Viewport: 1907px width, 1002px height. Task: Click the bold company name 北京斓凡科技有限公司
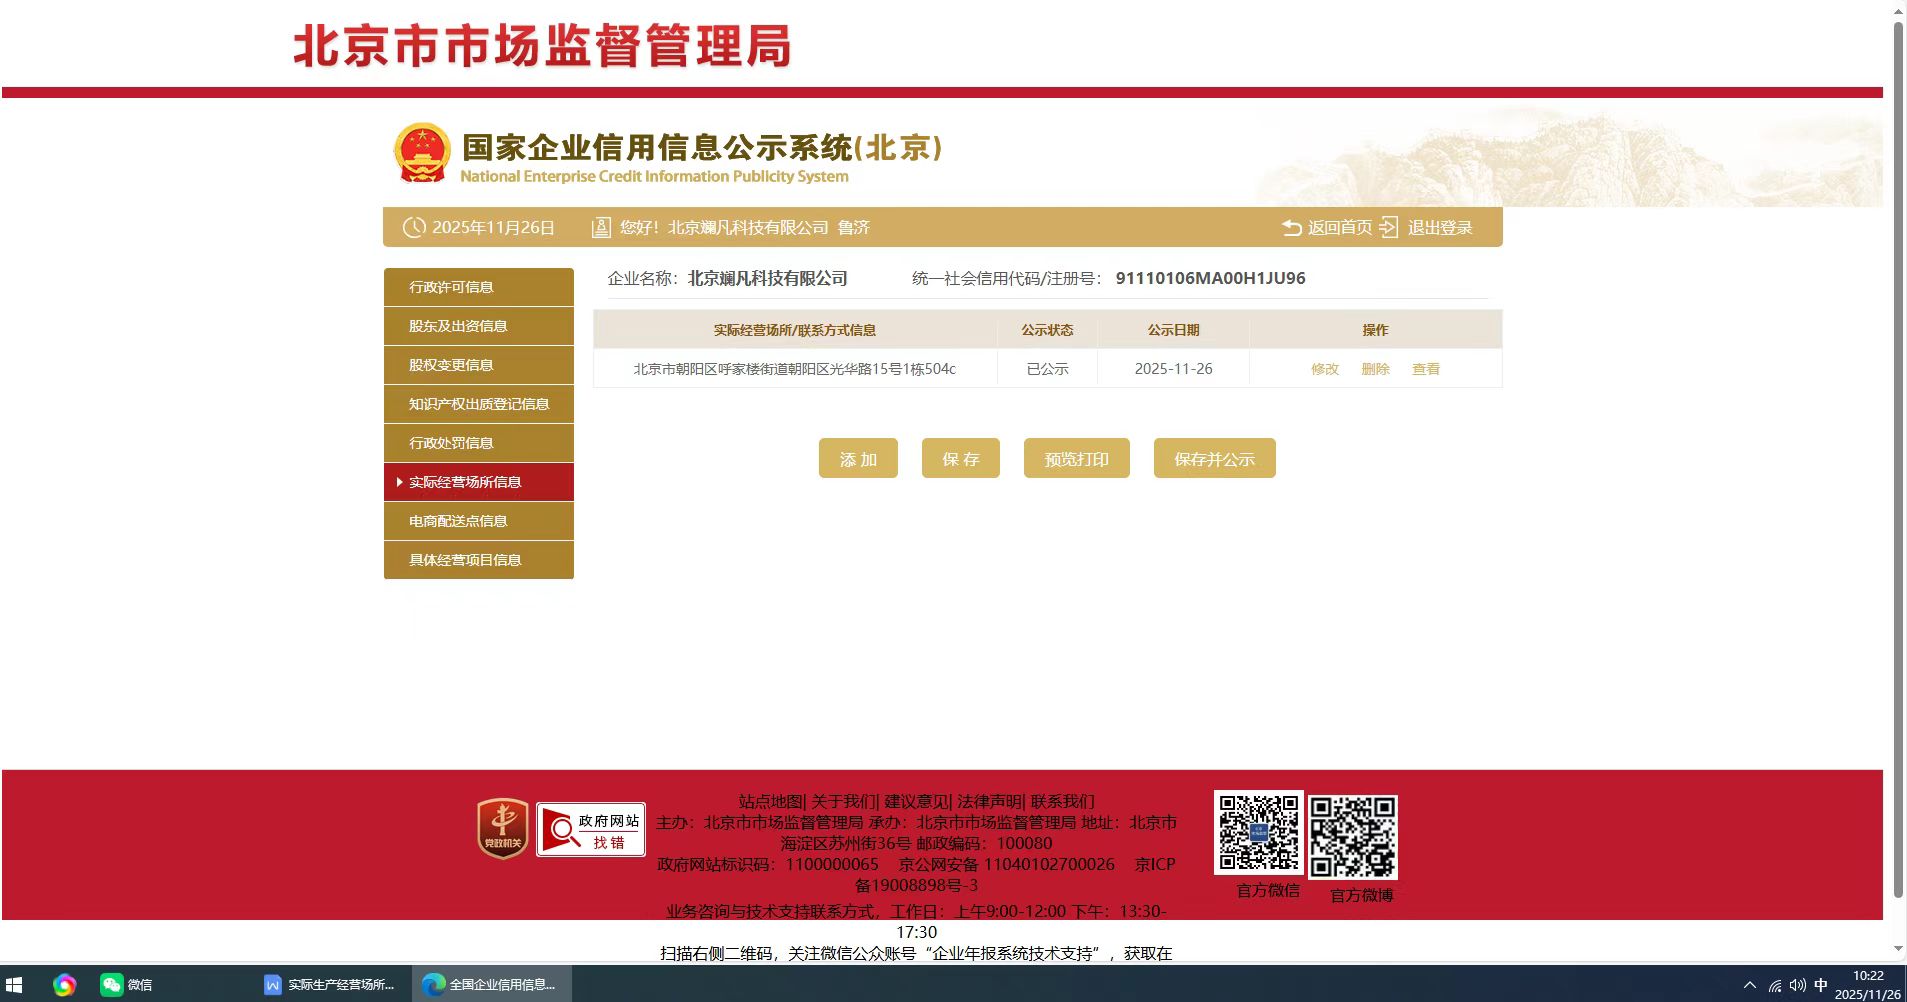click(x=768, y=278)
